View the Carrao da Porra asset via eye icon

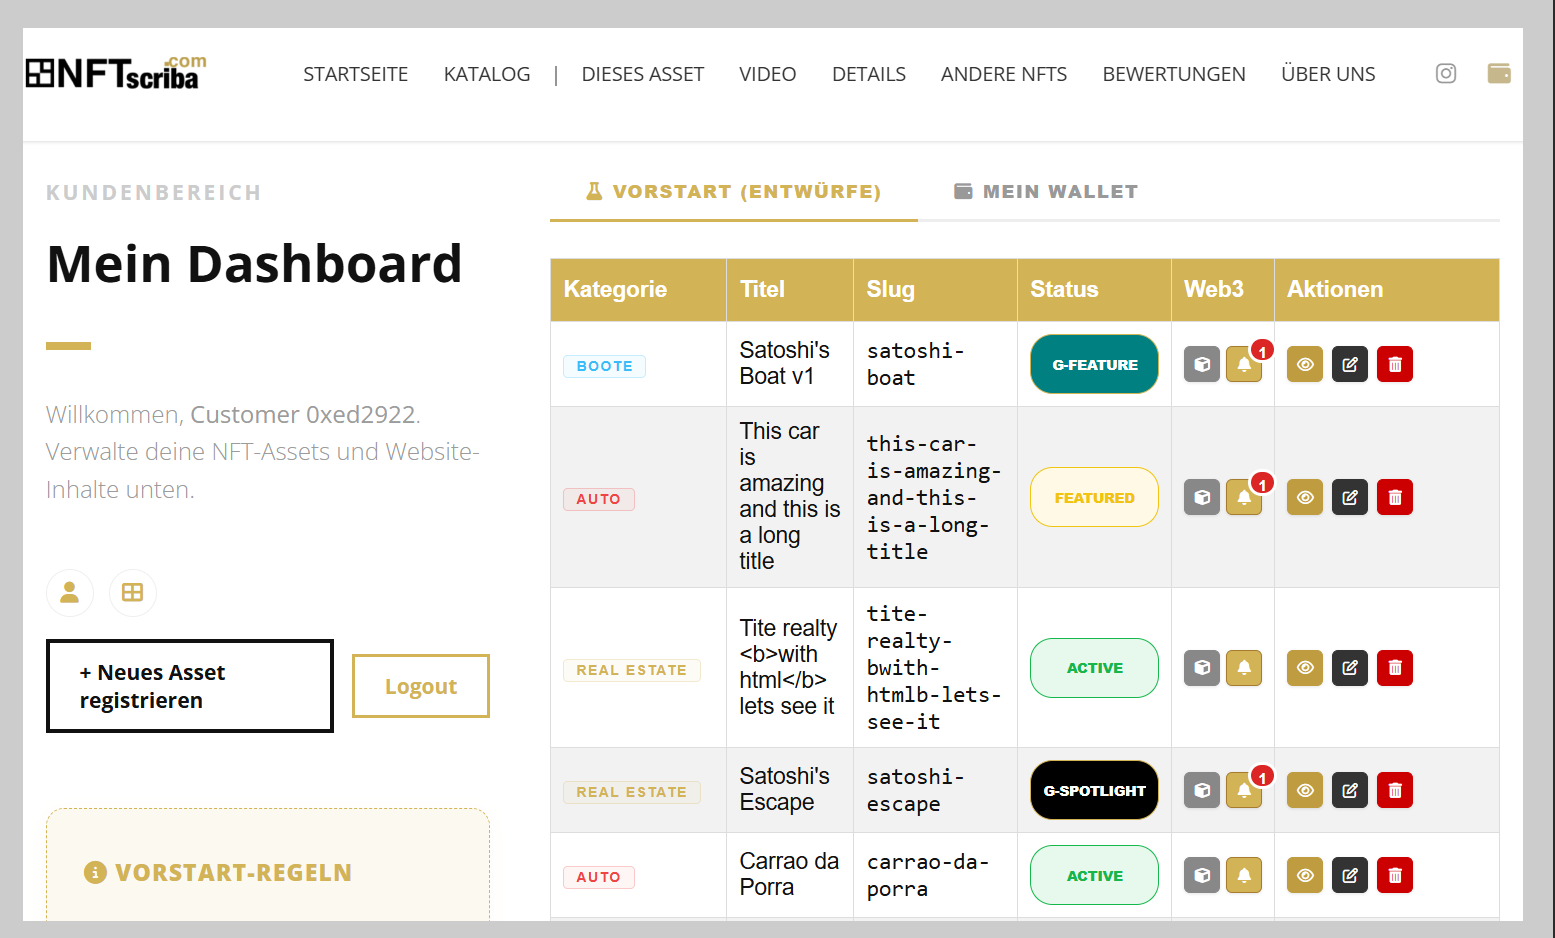[x=1305, y=875]
